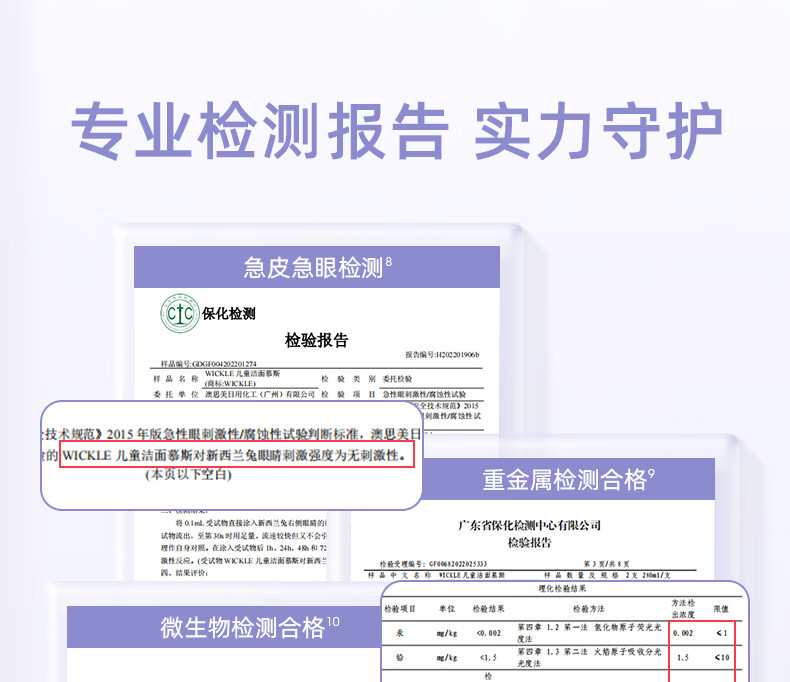
Task: Click mg/kg unit in the 汞 row
Action: tap(446, 633)
